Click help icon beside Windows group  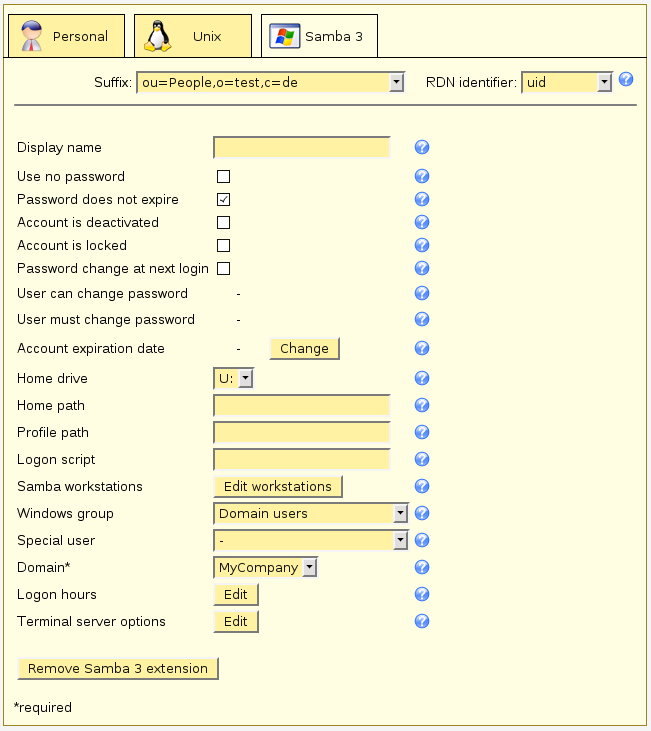pyautogui.click(x=422, y=514)
